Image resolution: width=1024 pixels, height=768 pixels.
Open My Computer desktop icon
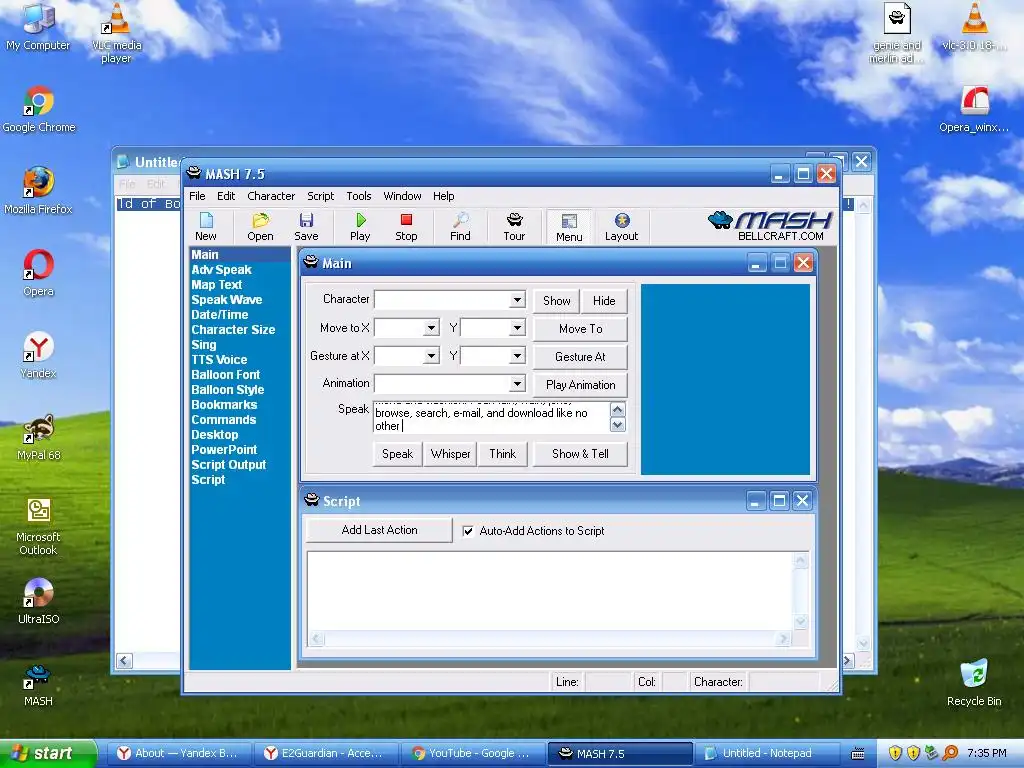38,27
